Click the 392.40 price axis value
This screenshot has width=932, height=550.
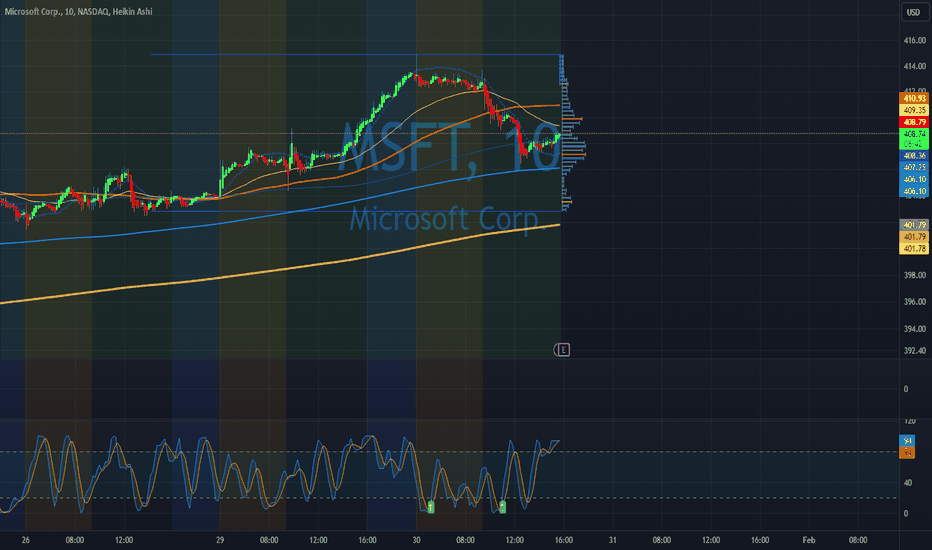click(x=915, y=351)
